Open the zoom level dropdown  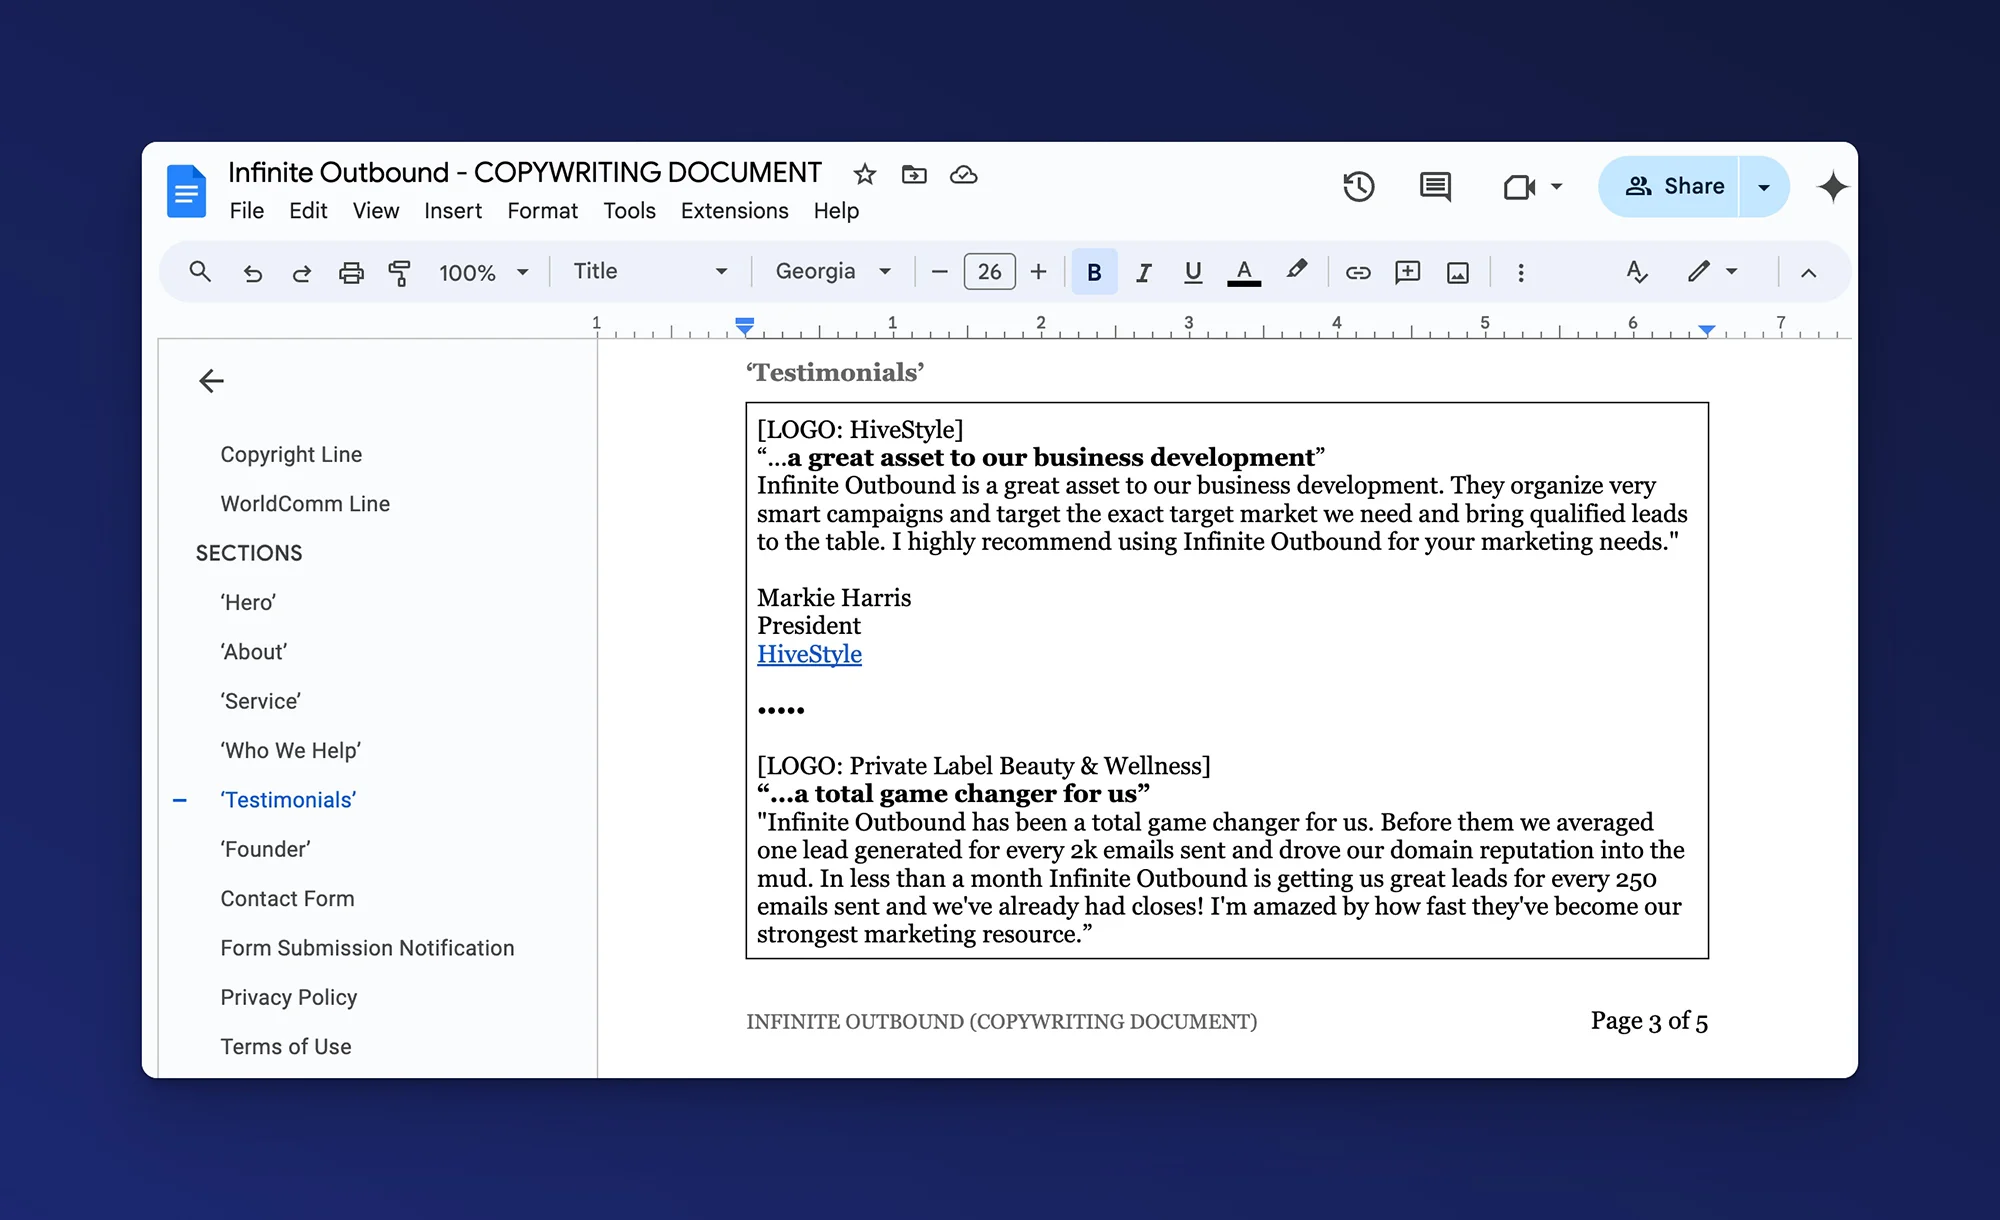coord(484,272)
